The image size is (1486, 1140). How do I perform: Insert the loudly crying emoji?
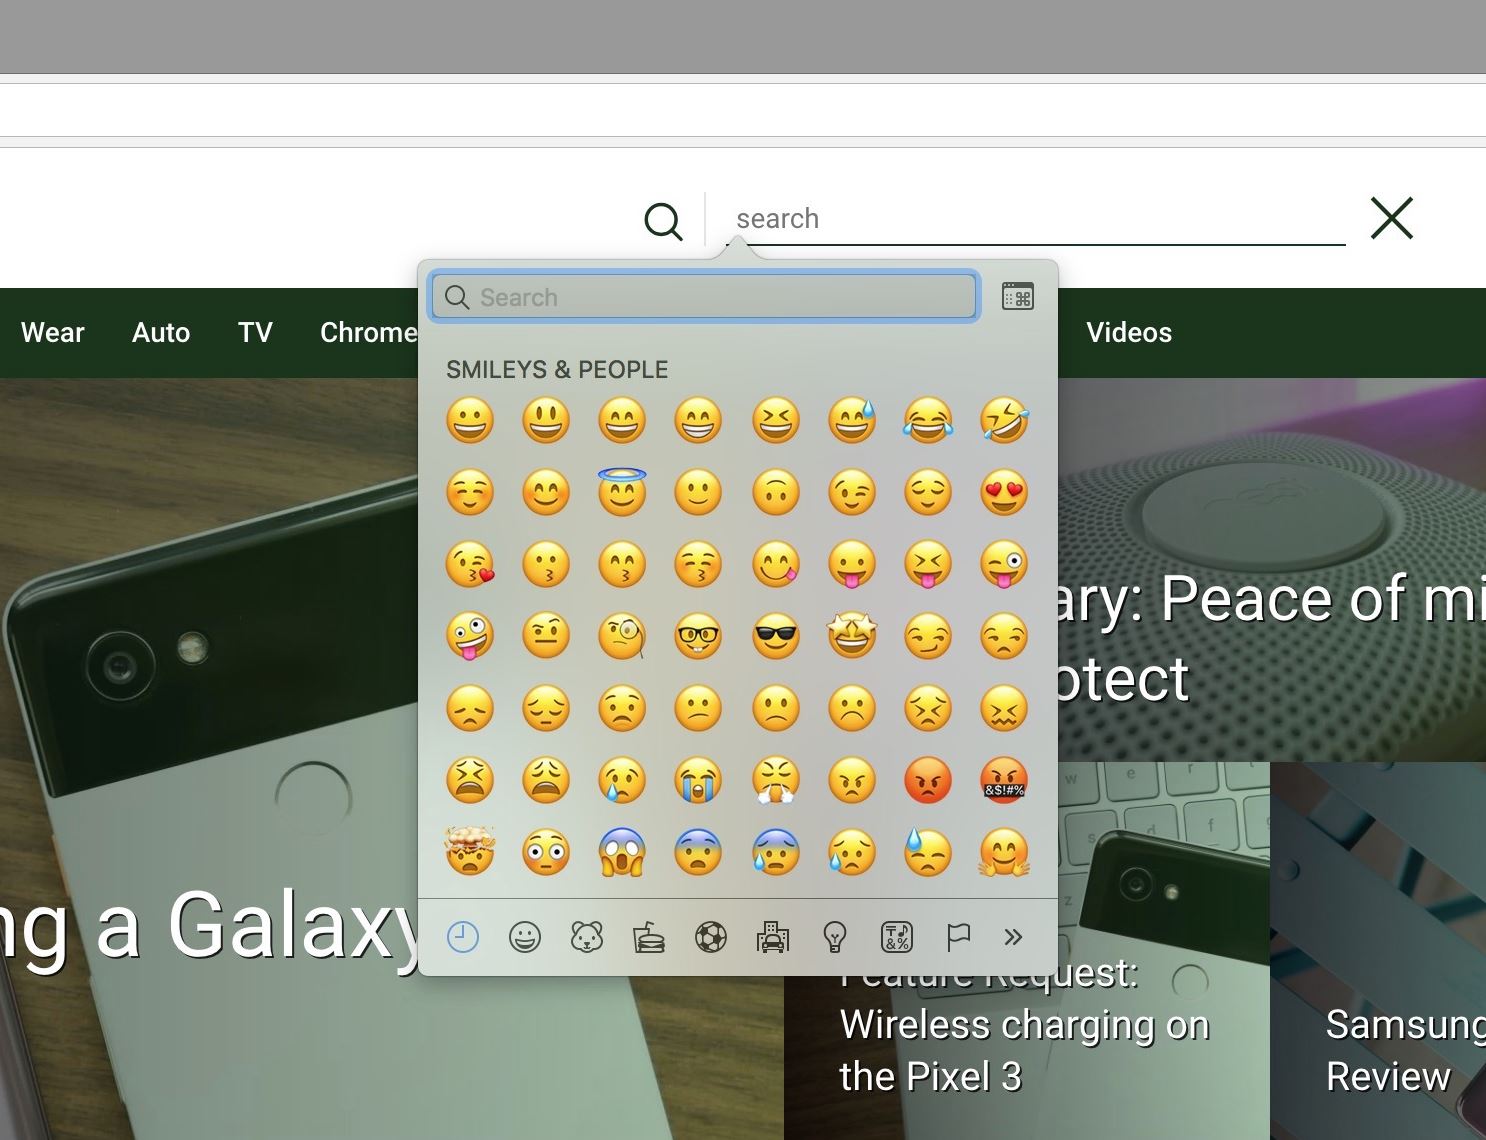pos(698,780)
